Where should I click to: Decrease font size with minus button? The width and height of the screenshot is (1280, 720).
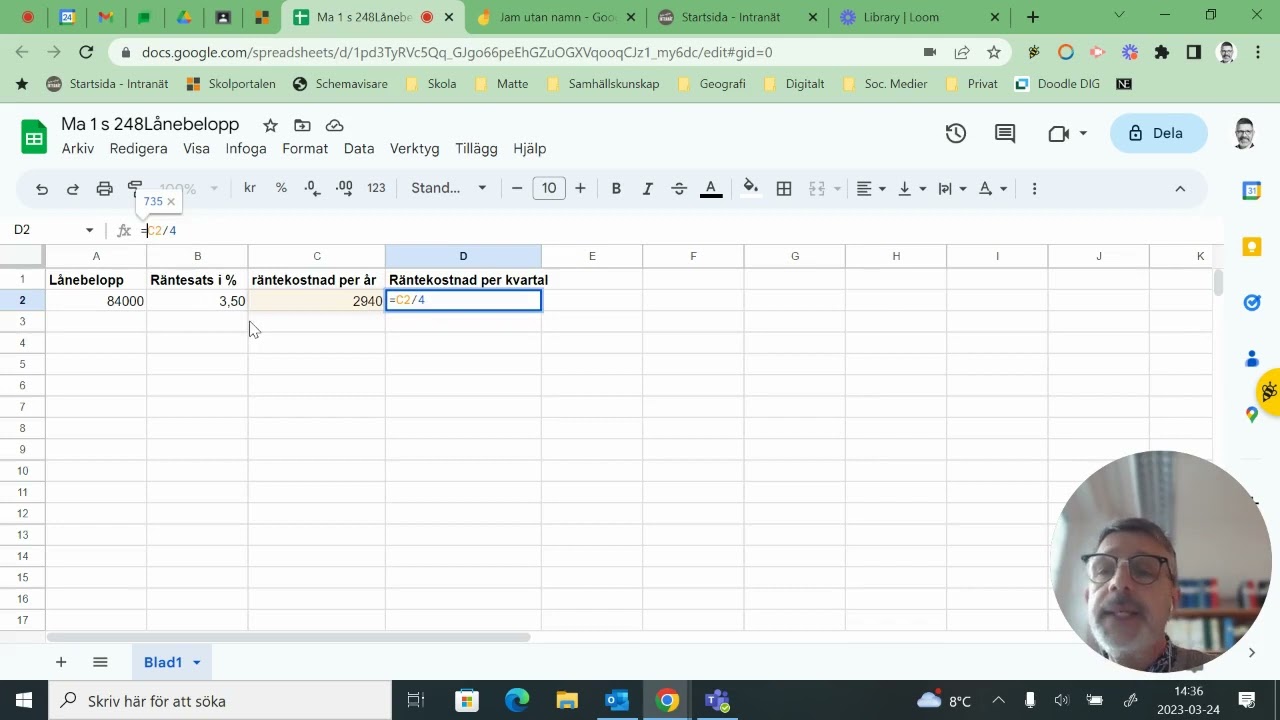pyautogui.click(x=517, y=188)
